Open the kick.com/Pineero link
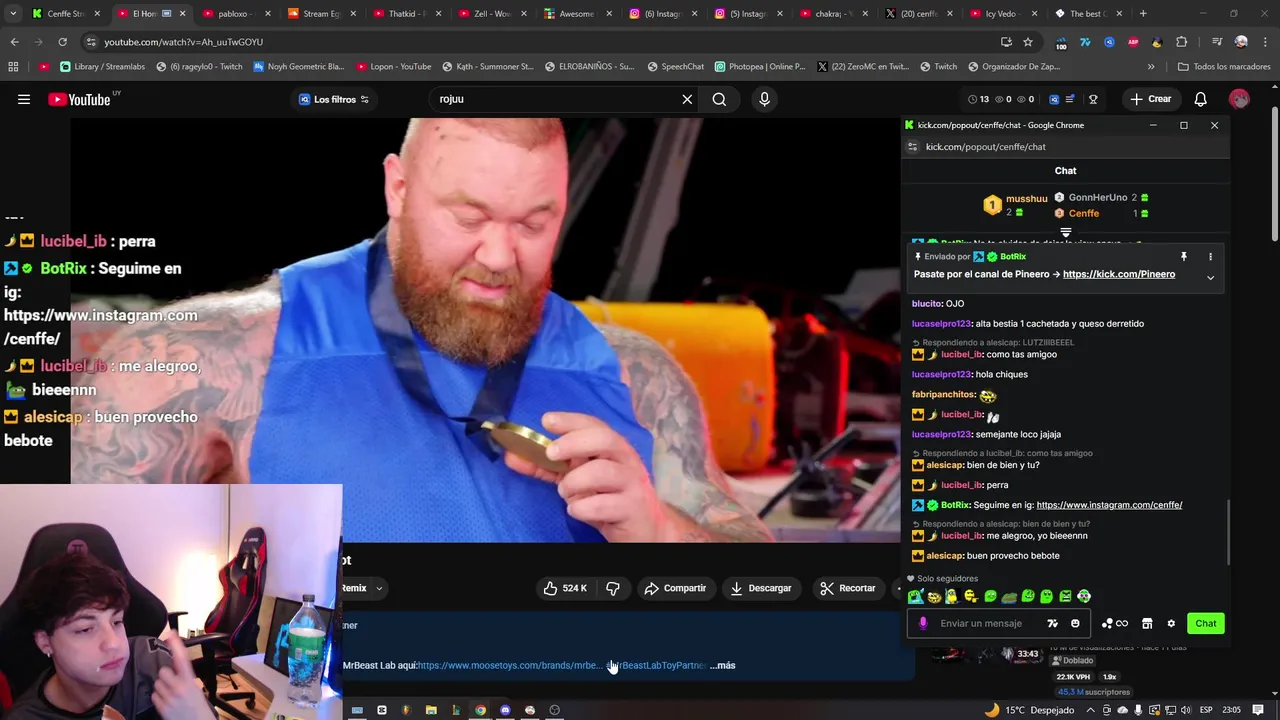The width and height of the screenshot is (1280, 720). [x=1119, y=274]
